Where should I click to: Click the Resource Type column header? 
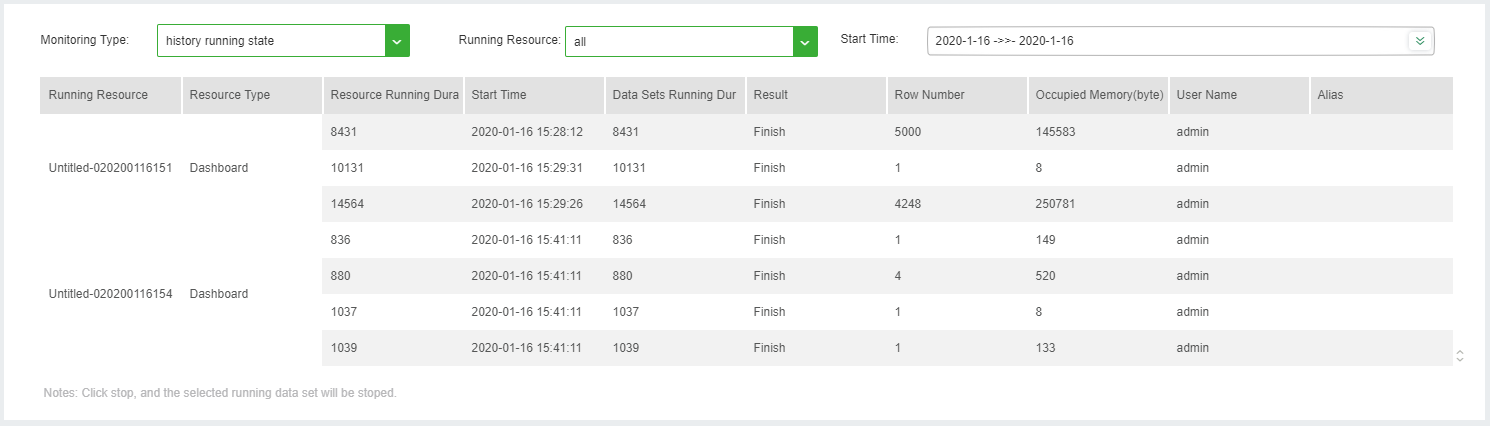tap(252, 95)
